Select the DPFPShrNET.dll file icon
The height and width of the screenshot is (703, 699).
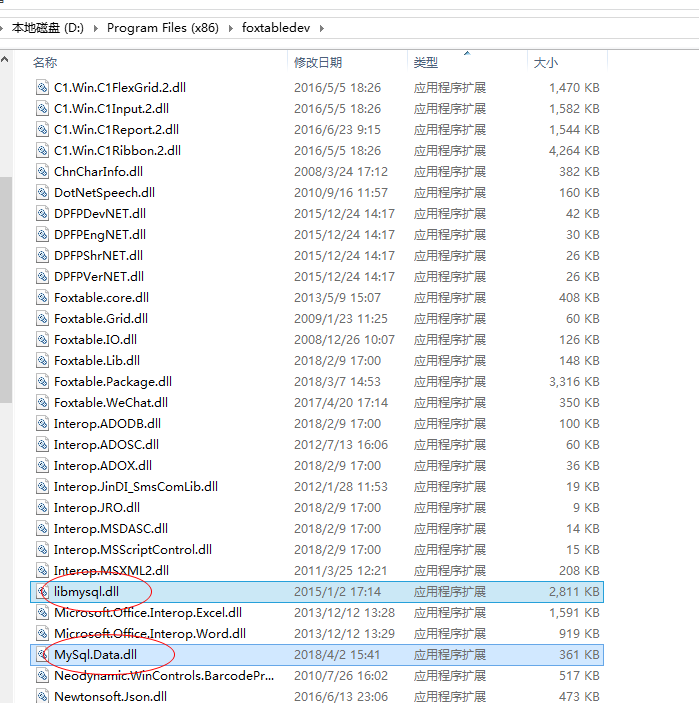pos(42,256)
